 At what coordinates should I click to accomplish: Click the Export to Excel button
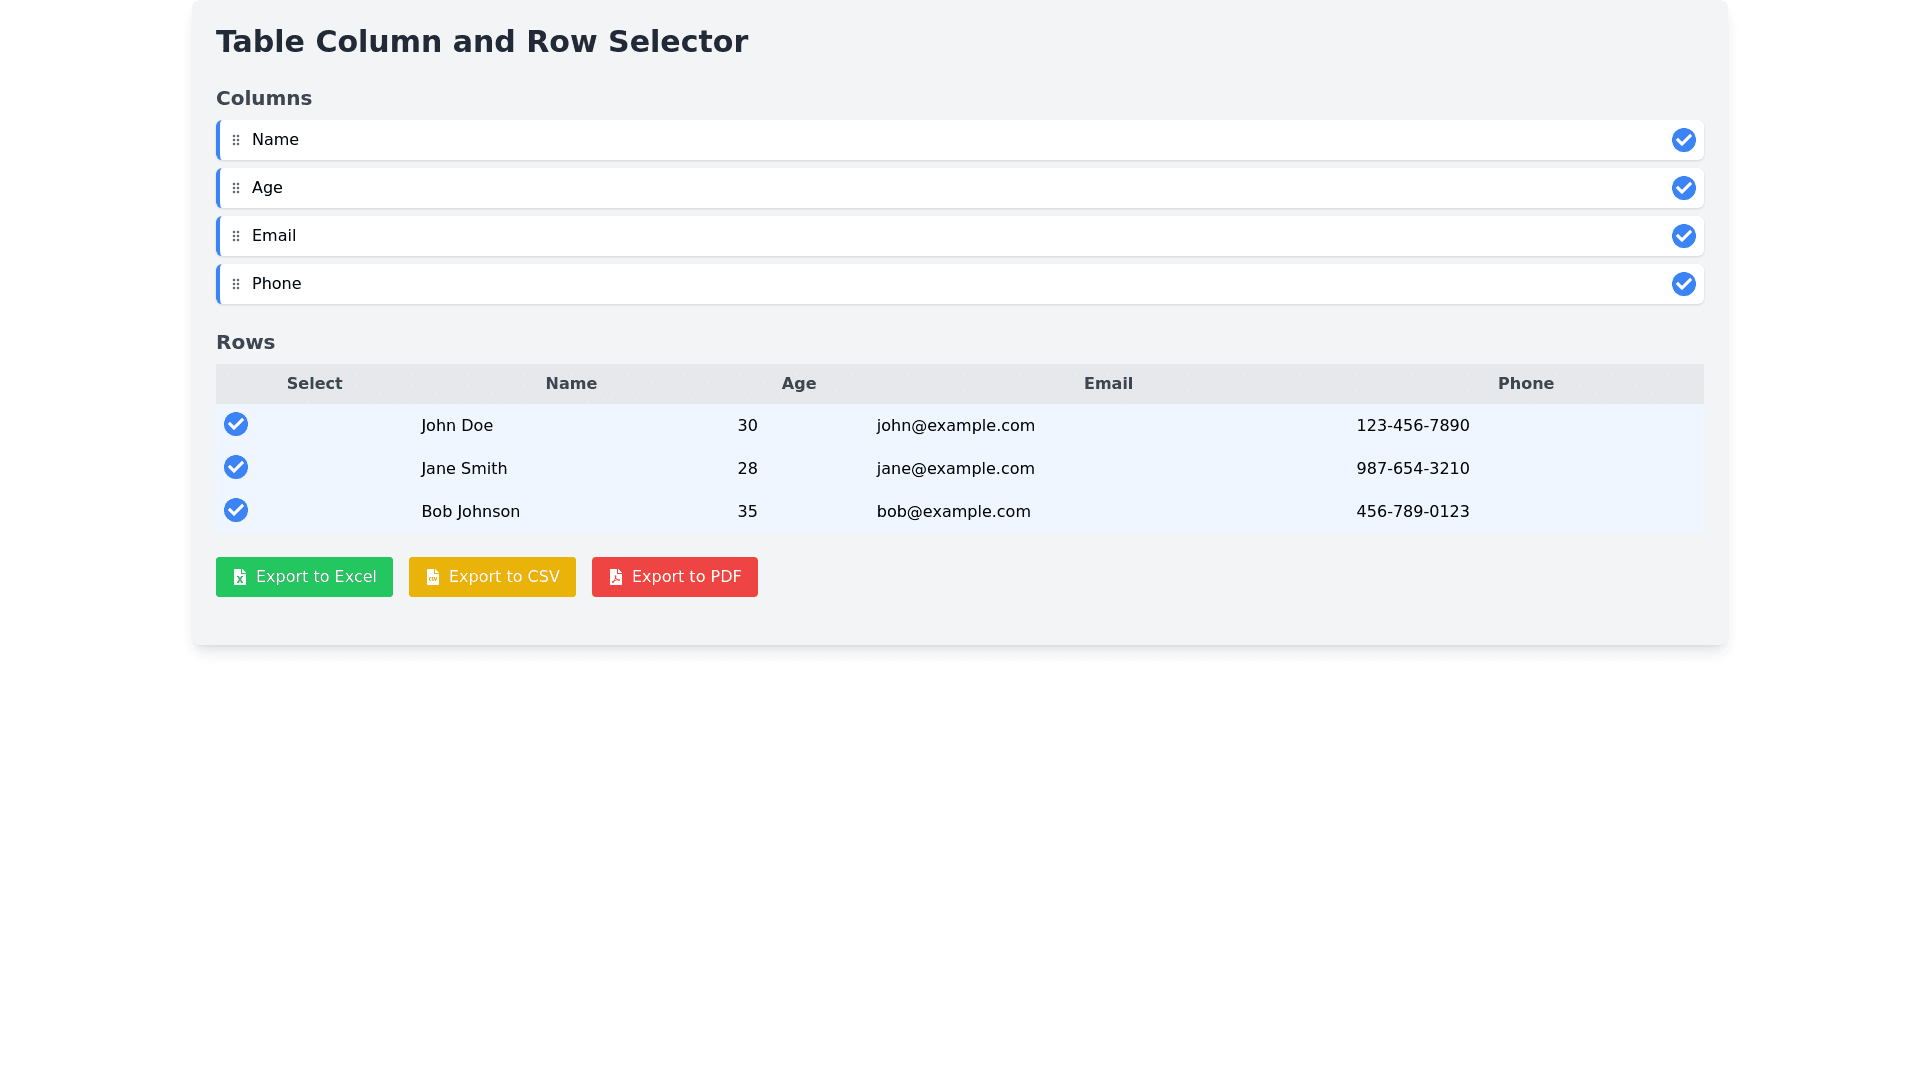(304, 577)
